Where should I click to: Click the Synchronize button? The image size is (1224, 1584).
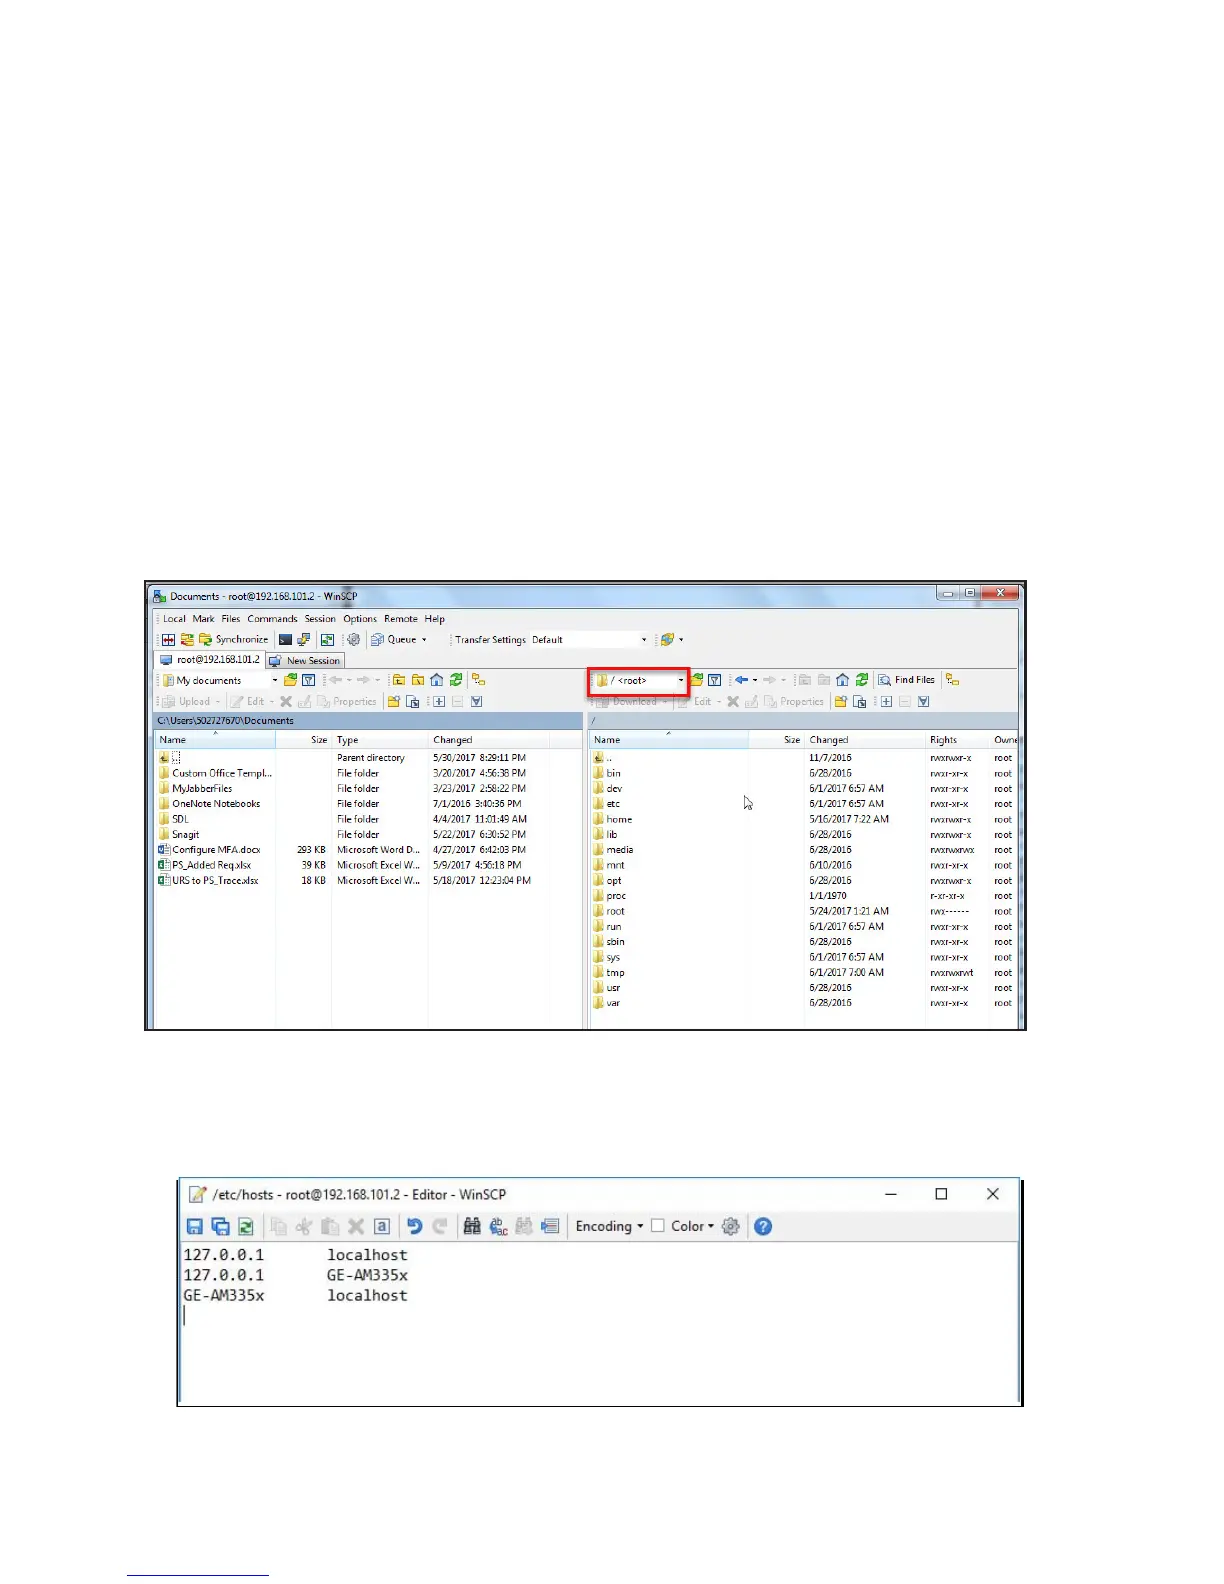234,640
